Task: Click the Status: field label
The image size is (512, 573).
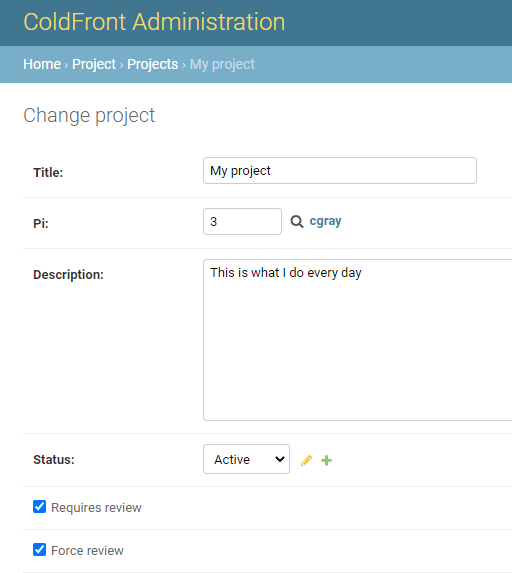Action: [x=54, y=460]
